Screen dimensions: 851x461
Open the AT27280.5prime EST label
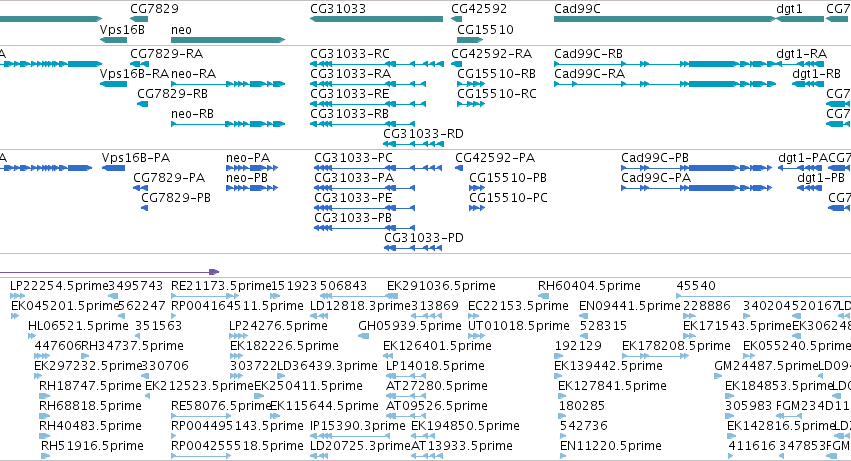(x=437, y=387)
